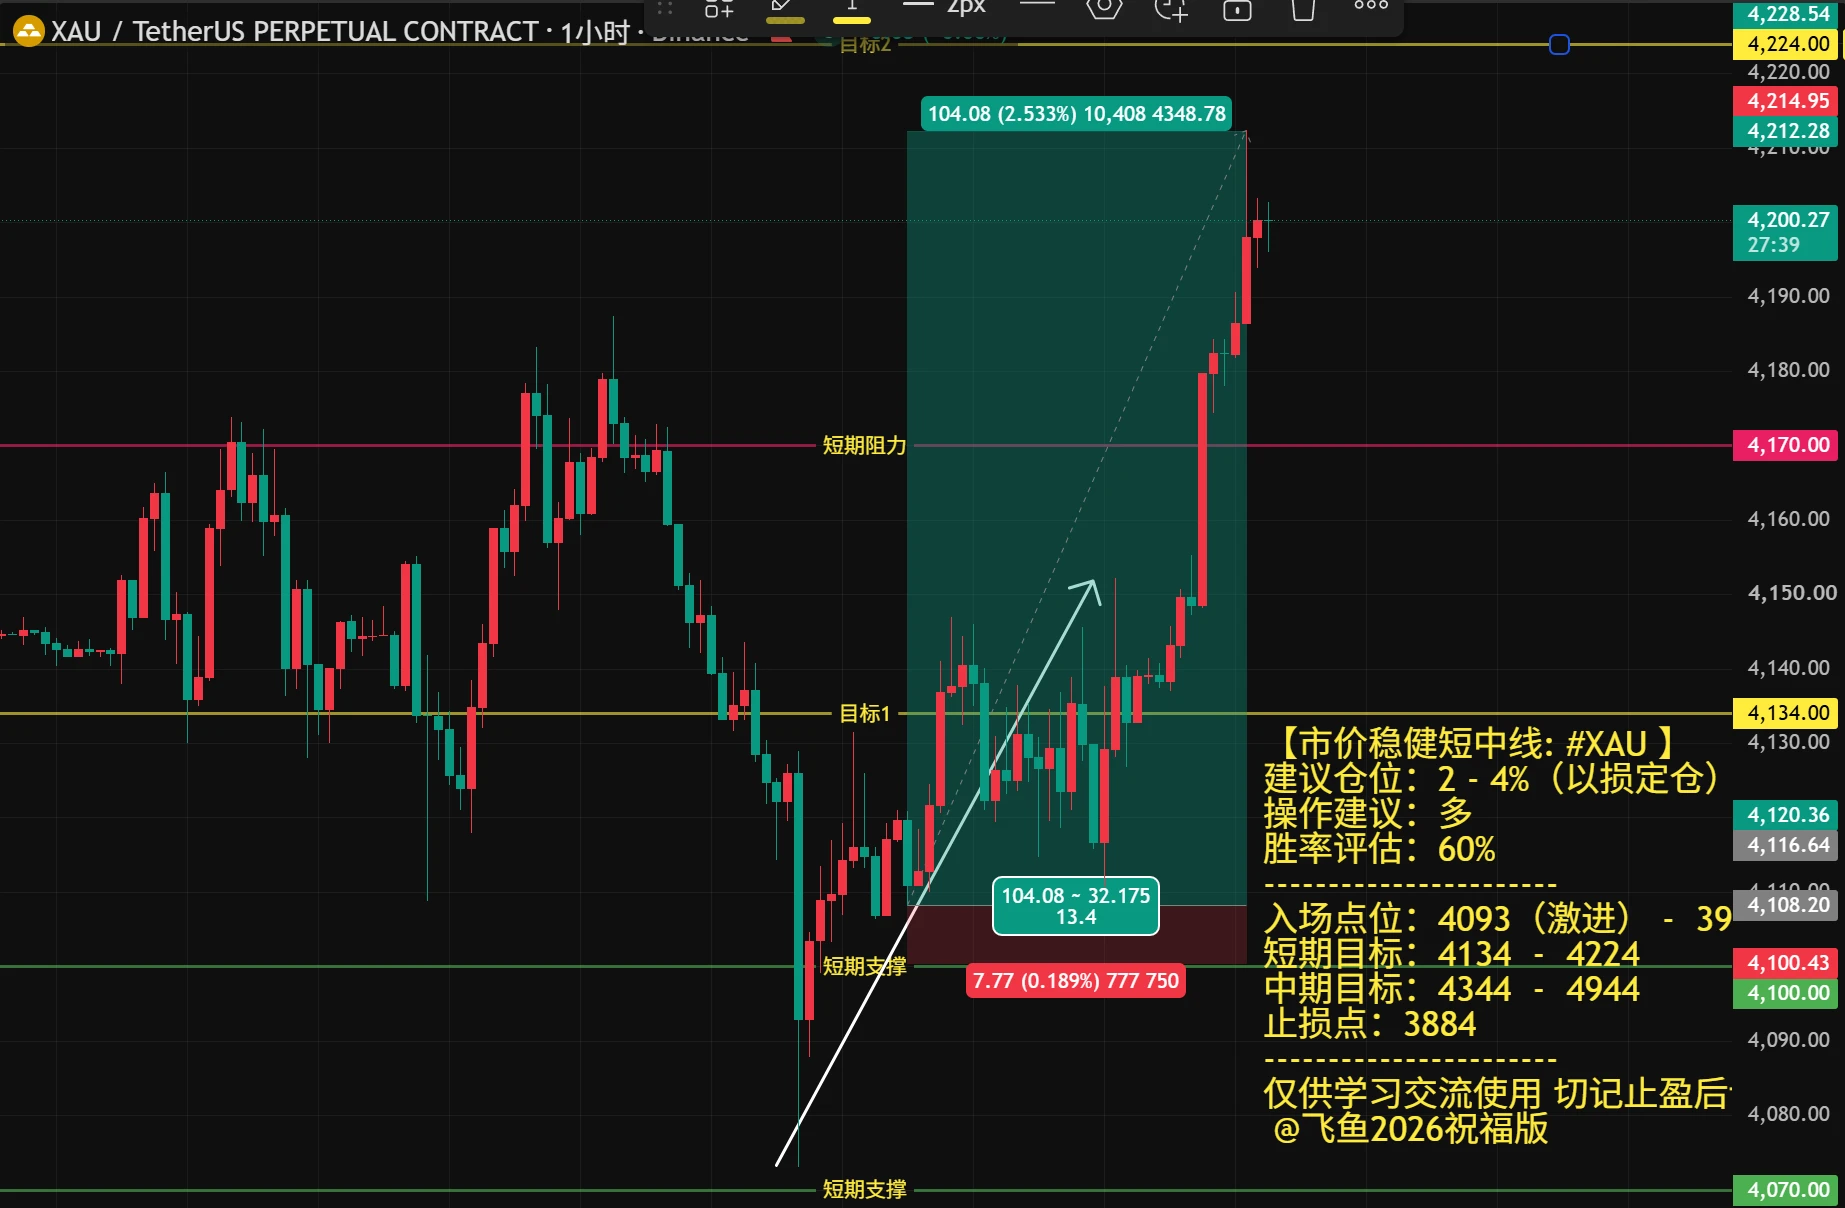Click the stop loss label 7.77 (0.189%)

click(x=1076, y=981)
